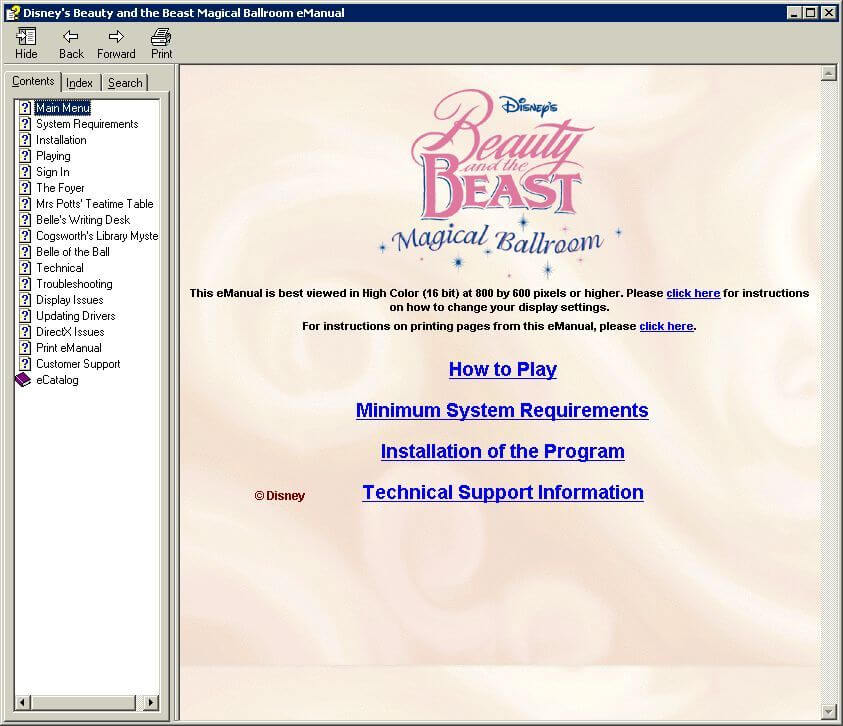Open The Foyer topic
The height and width of the screenshot is (726, 843).
point(60,188)
